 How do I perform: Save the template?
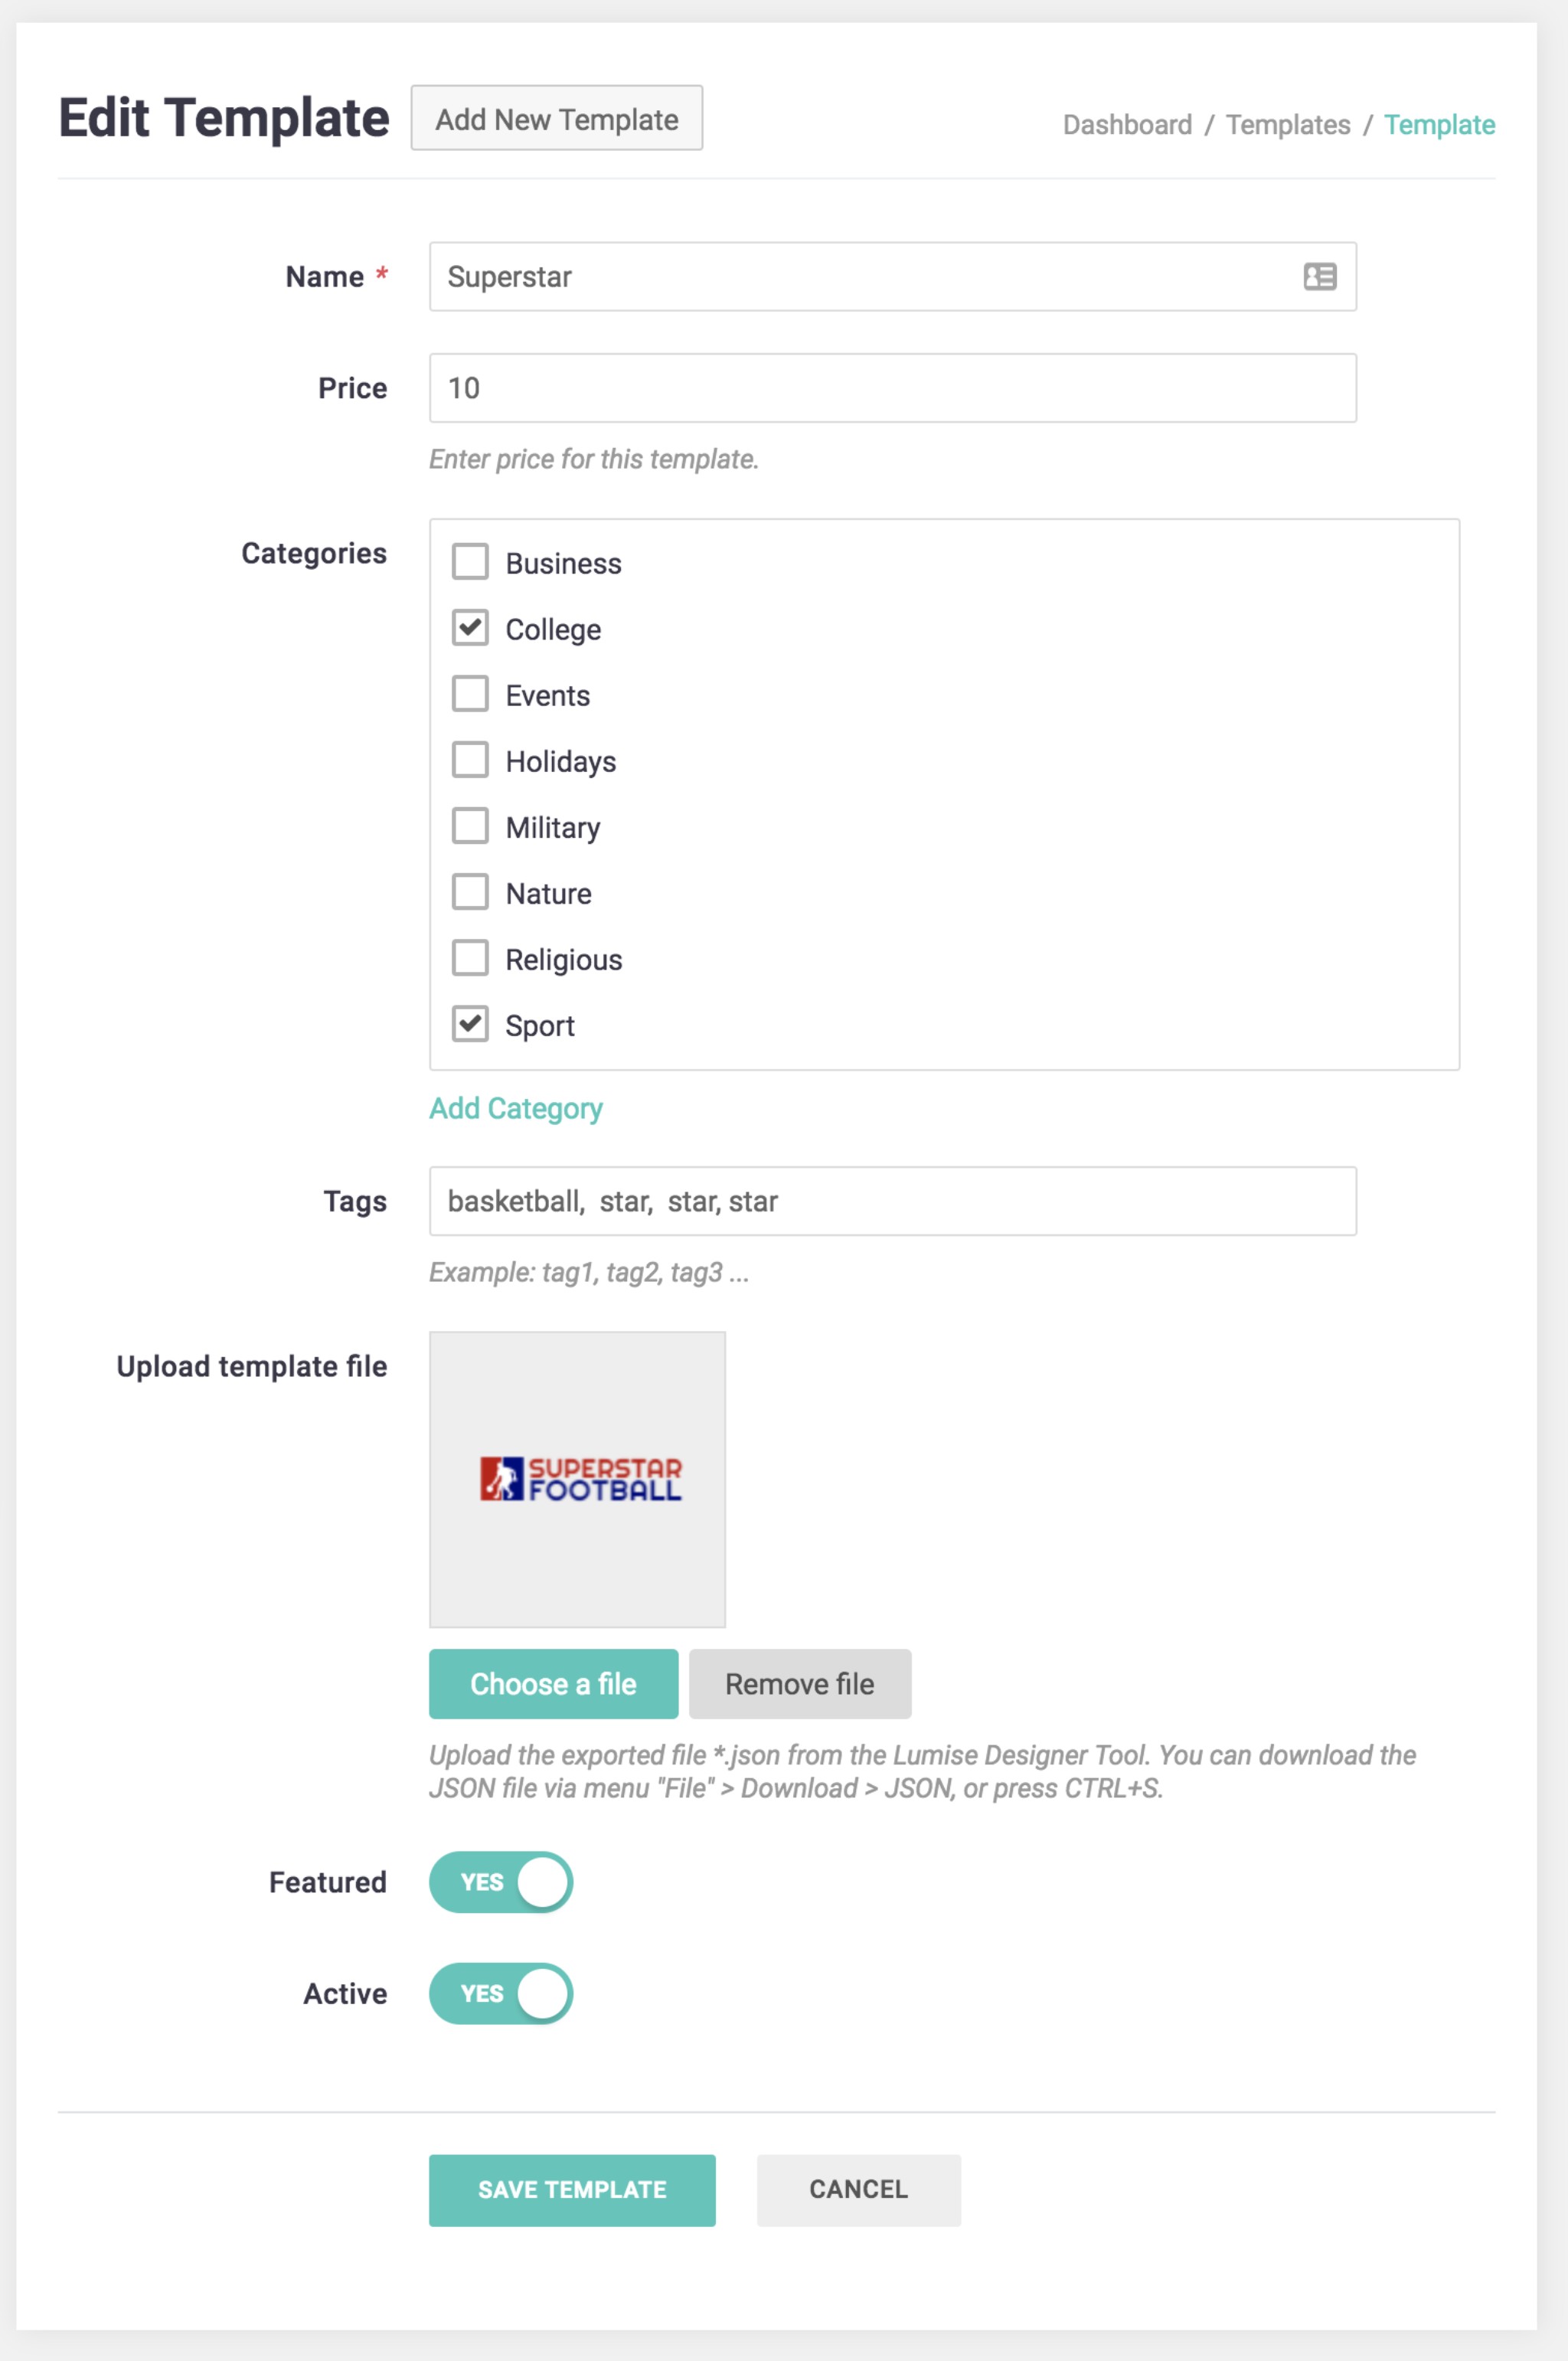[x=572, y=2190]
